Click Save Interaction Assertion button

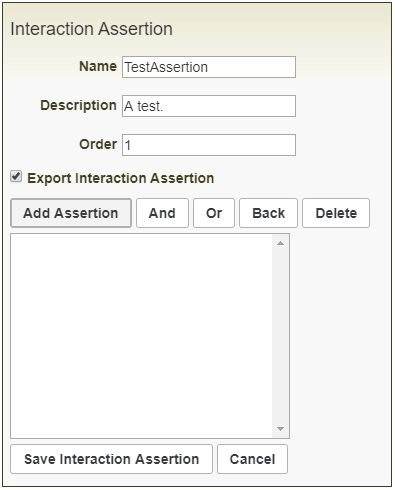pyautogui.click(x=111, y=459)
